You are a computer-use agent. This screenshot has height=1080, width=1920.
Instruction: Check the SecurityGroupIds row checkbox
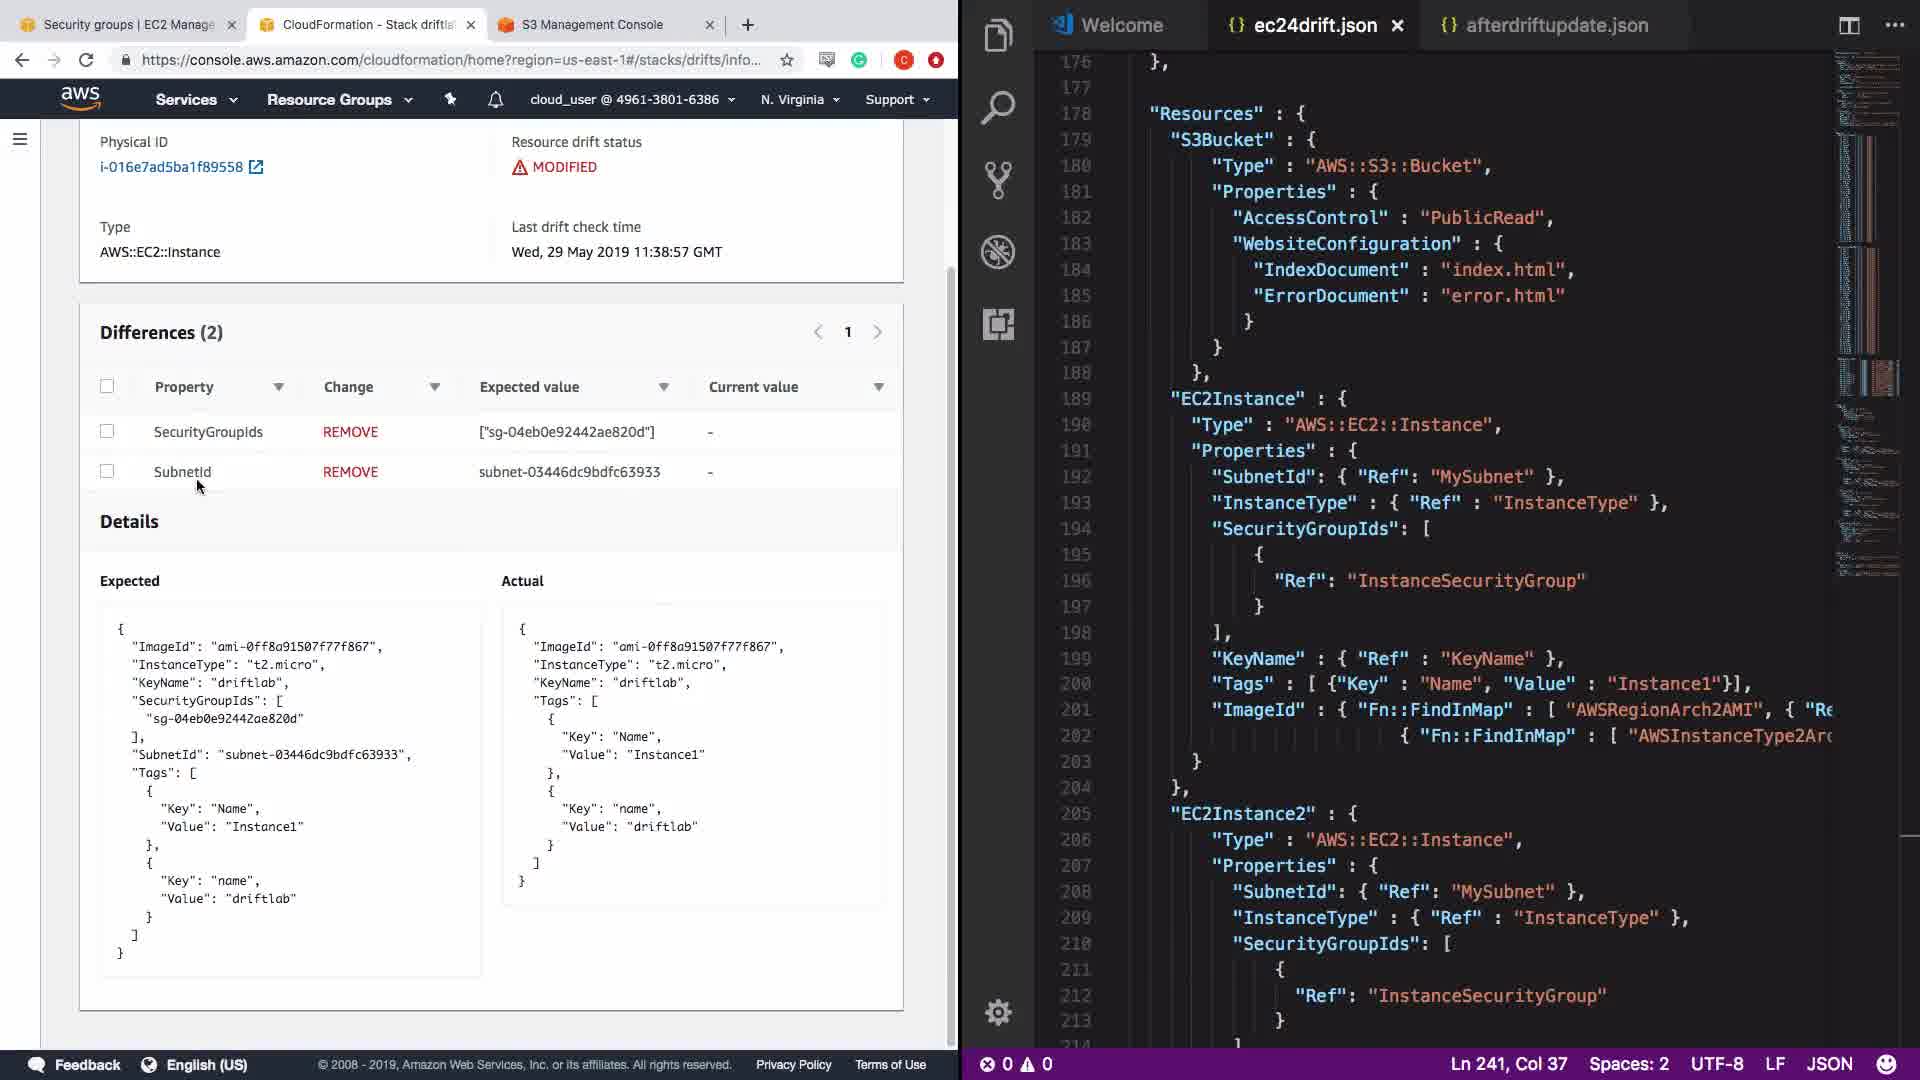click(x=107, y=431)
